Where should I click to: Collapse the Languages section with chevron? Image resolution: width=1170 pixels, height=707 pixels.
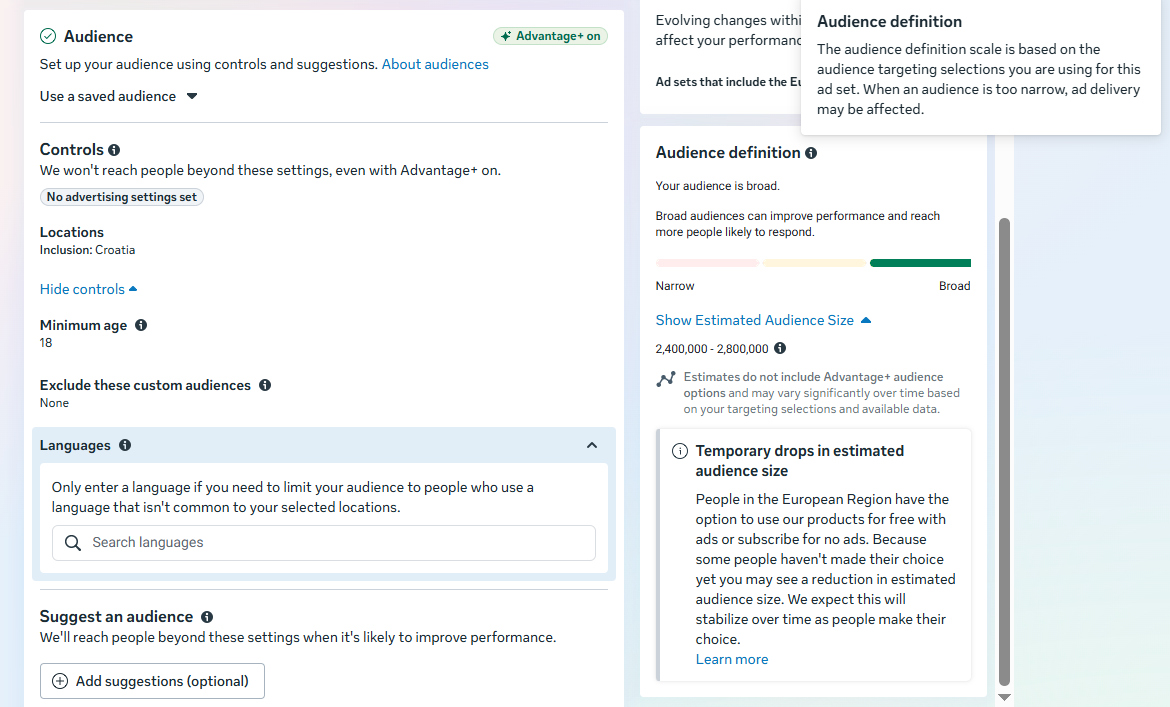592,445
